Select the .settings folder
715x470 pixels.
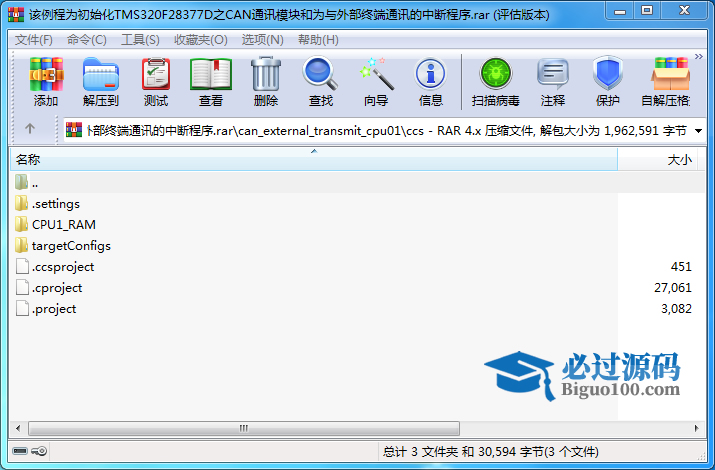point(47,204)
